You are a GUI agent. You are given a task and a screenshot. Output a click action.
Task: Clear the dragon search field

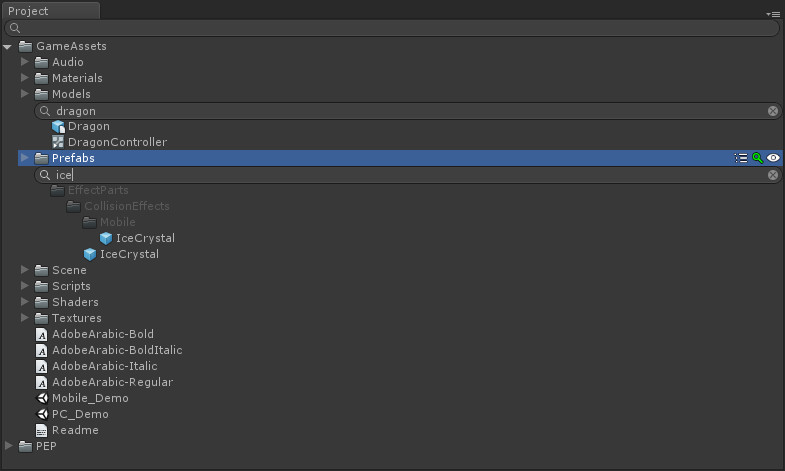773,111
